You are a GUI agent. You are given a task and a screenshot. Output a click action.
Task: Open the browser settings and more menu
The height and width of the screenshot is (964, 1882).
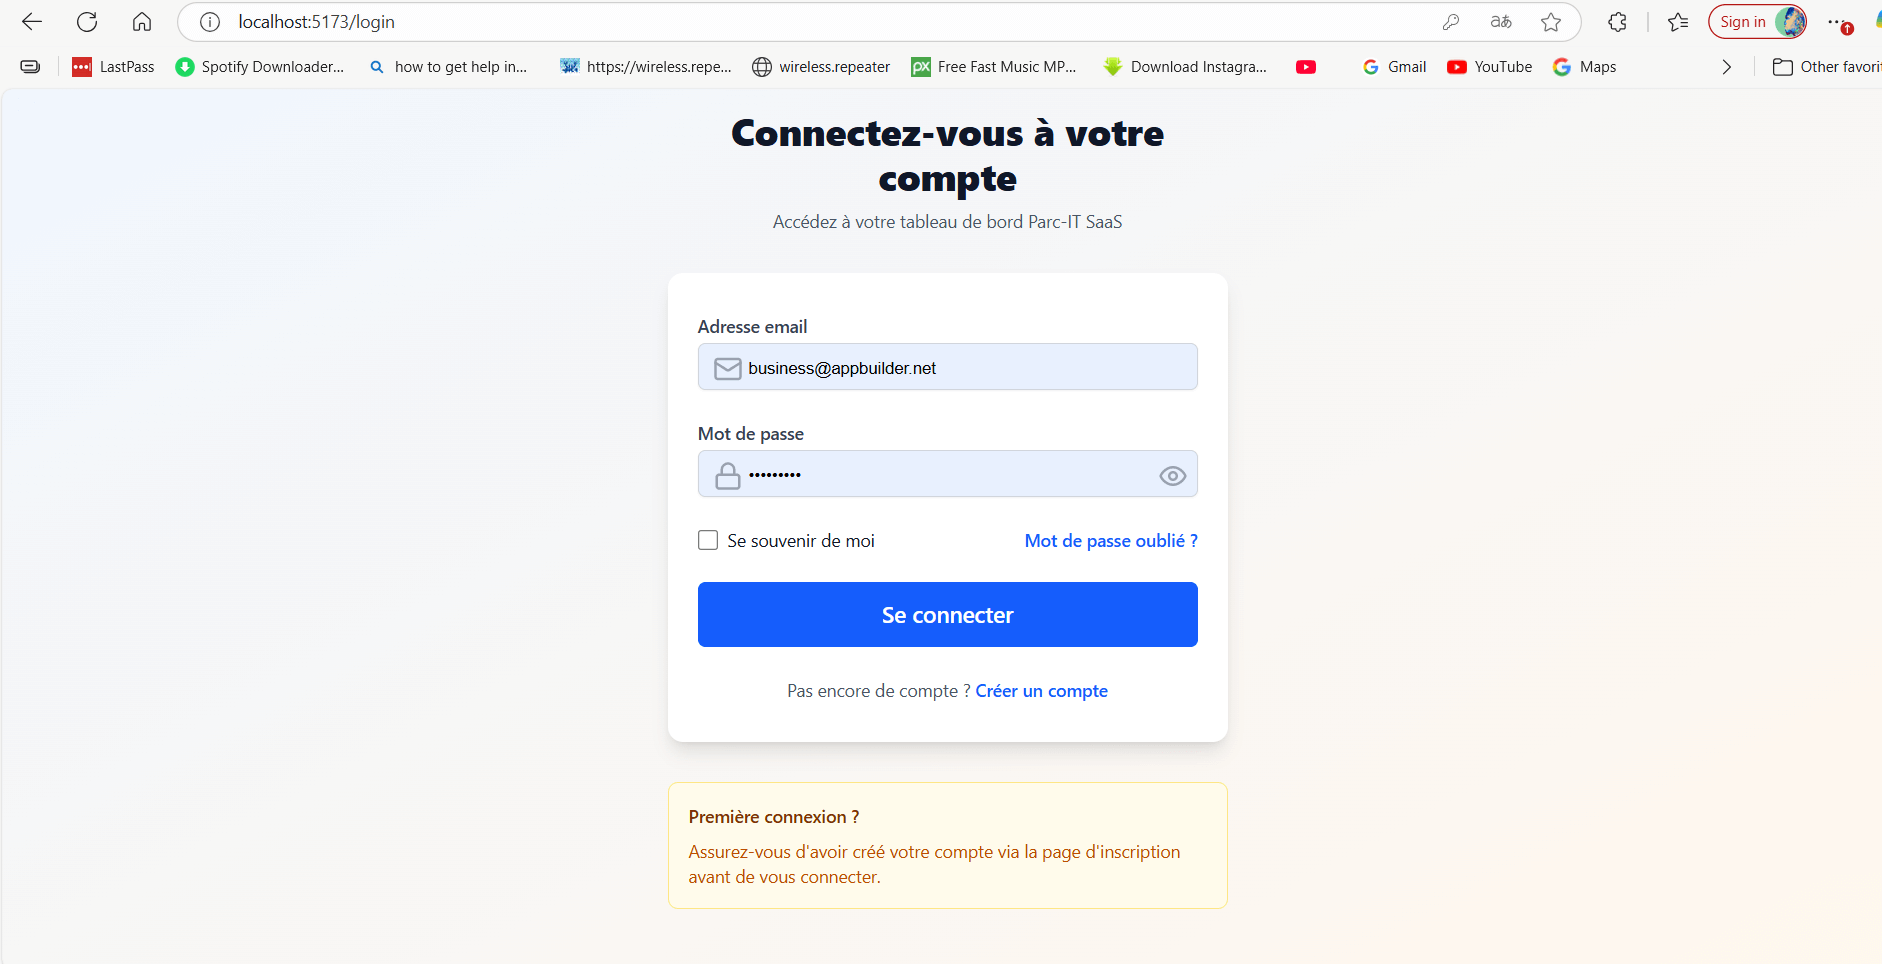coord(1836,22)
